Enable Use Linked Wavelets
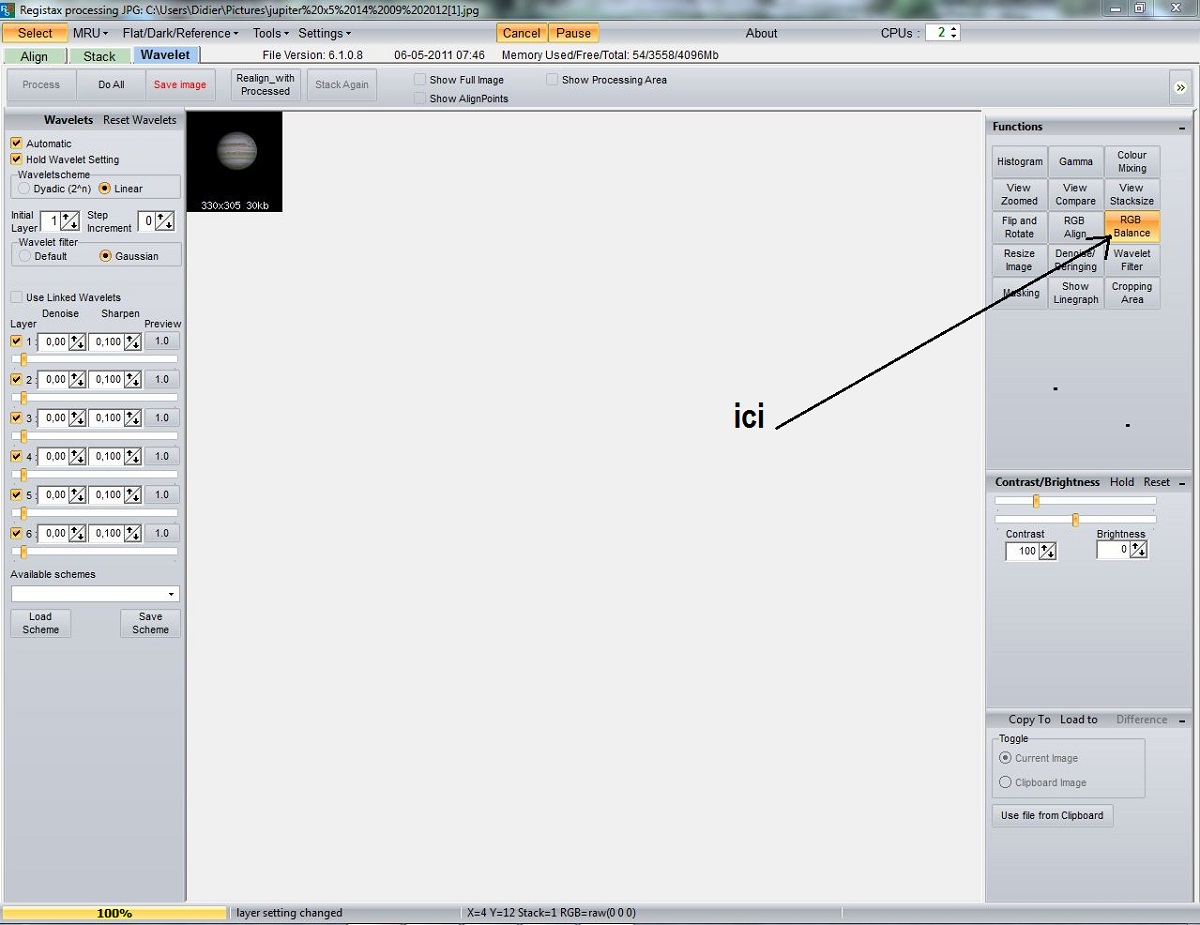The image size is (1200, 925). pos(16,297)
